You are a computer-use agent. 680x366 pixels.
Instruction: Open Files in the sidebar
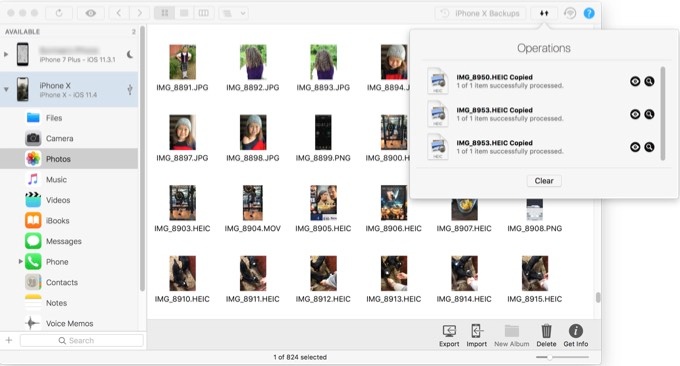[69, 118]
